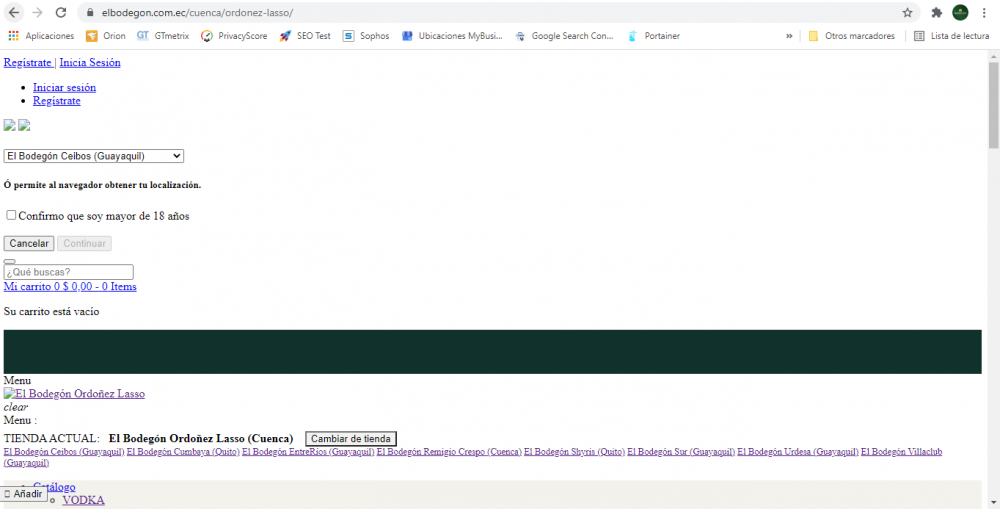
Task: Click the first broken image icon
Action: [x=10, y=125]
